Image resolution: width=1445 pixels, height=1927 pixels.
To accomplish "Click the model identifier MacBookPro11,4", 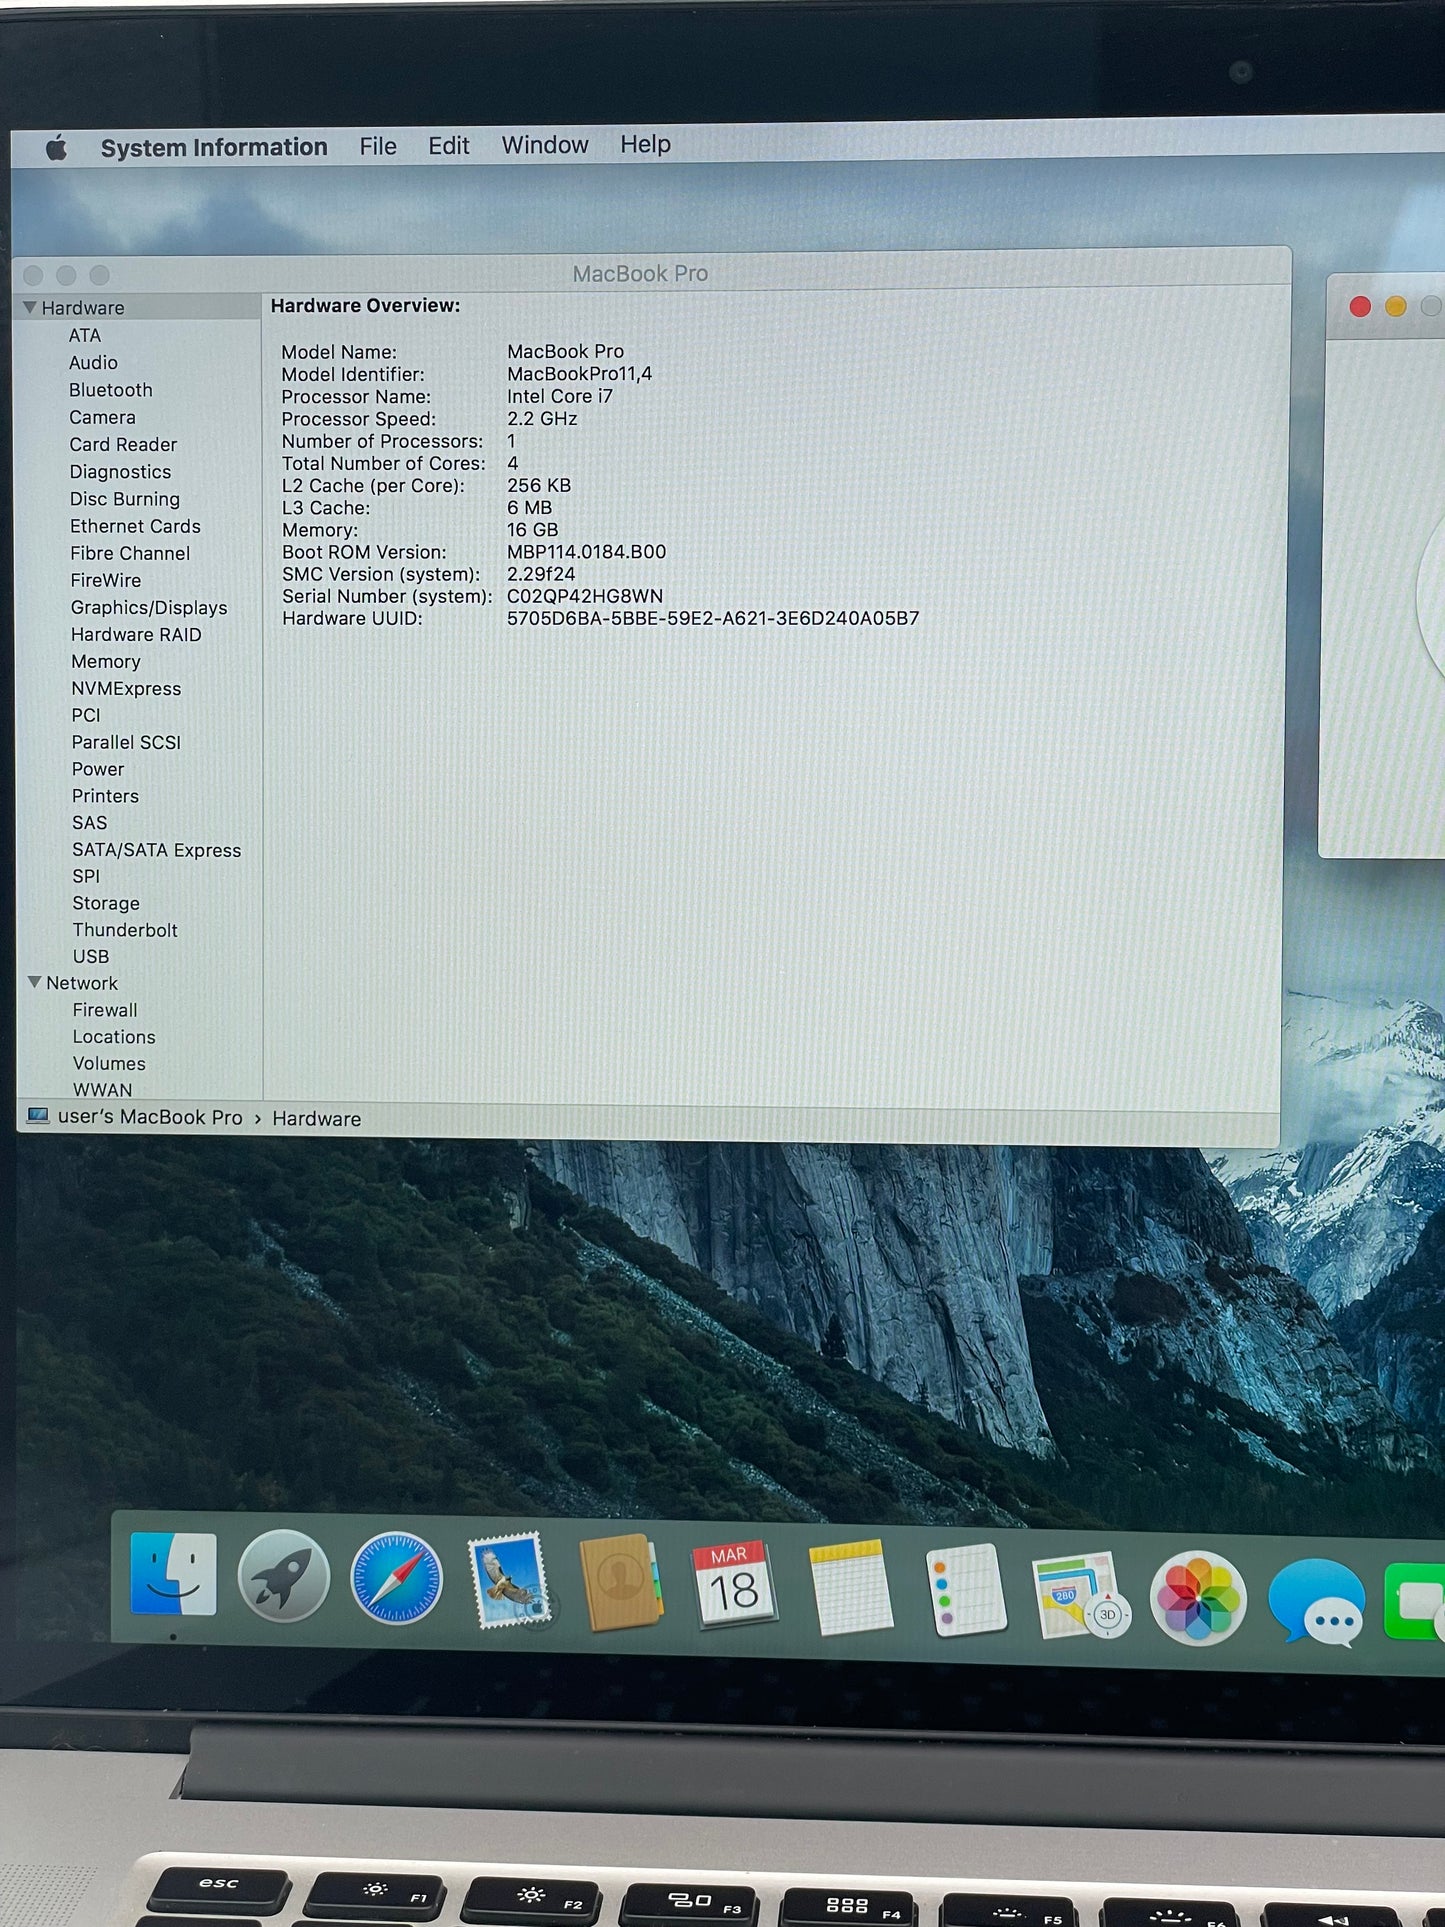I will (579, 373).
